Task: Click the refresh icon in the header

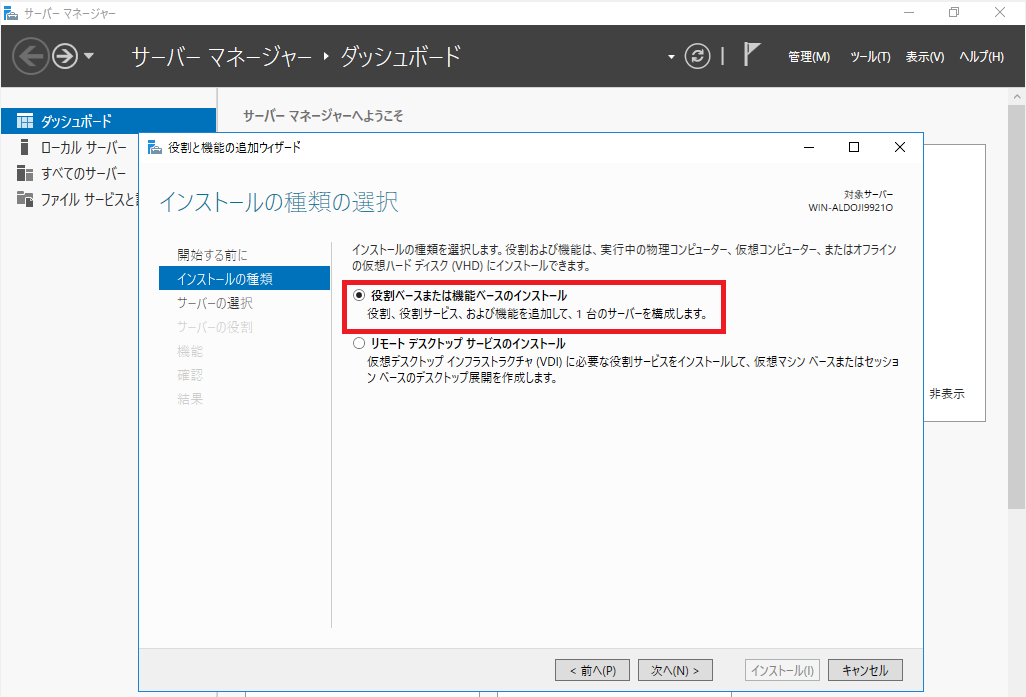Action: pos(697,56)
